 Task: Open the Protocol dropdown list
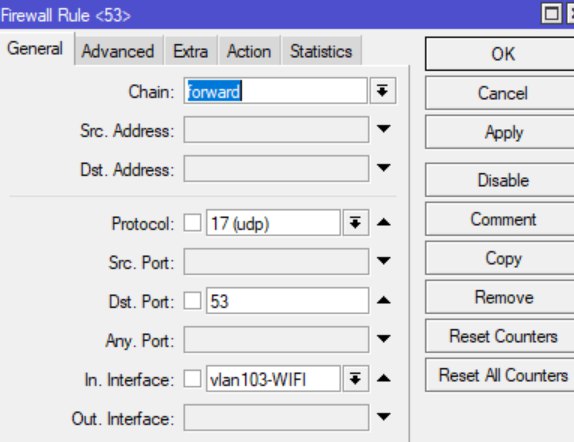click(355, 223)
